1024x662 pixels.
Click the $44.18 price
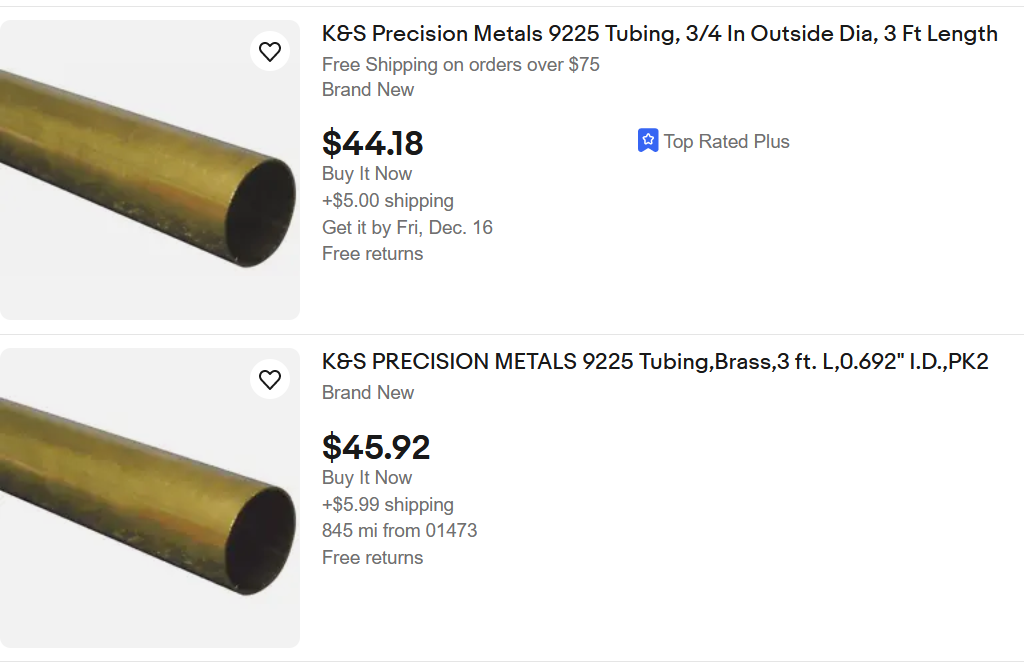coord(373,144)
